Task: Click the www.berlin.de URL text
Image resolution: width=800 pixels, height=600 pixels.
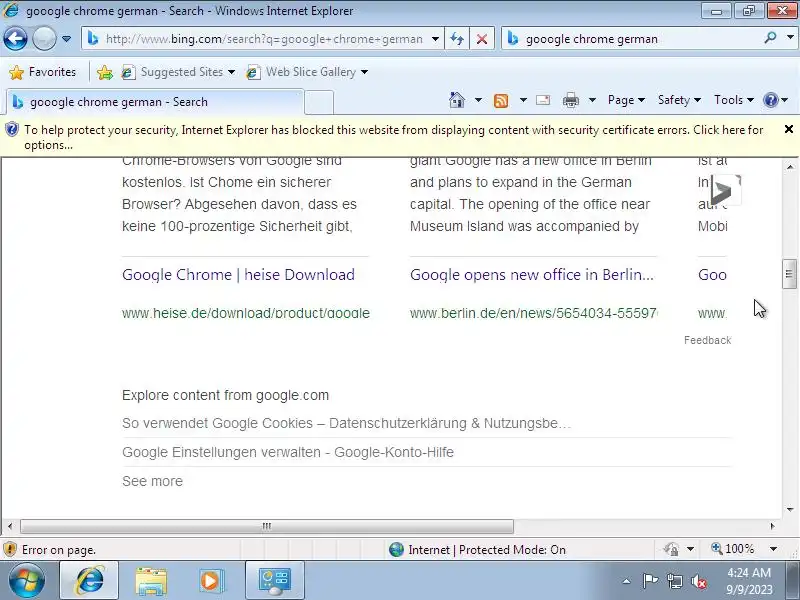Action: coord(534,313)
